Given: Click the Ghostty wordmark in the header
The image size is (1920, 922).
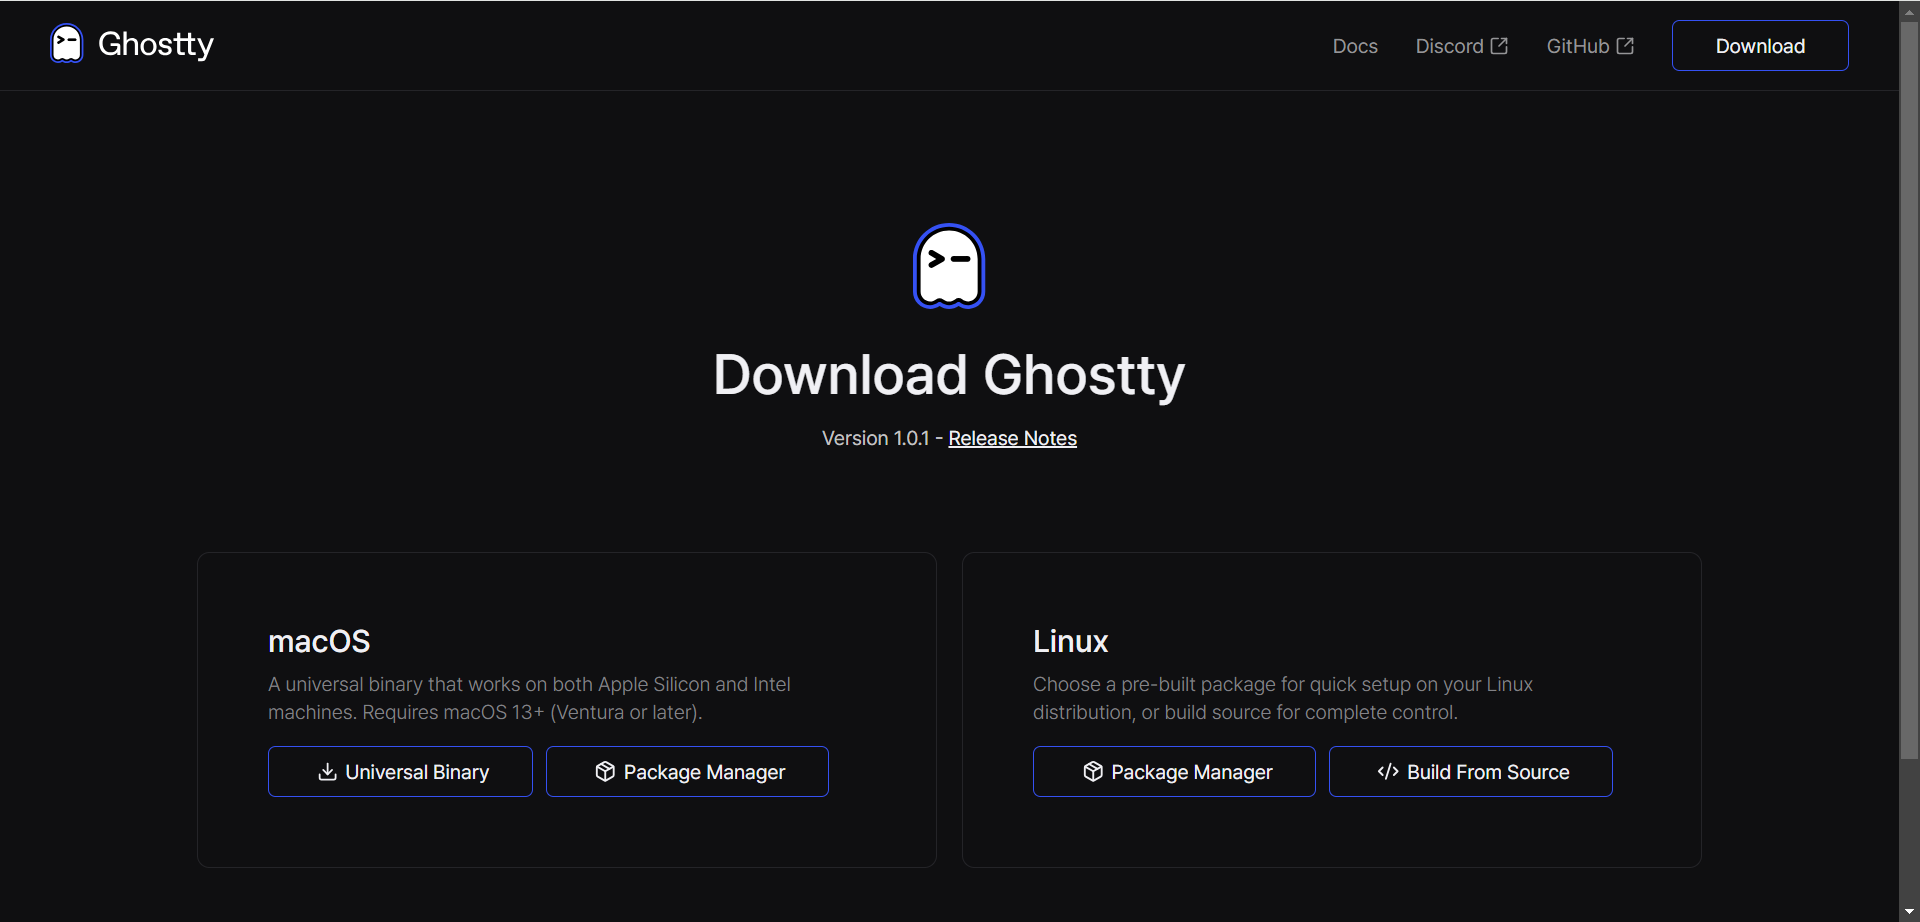Looking at the screenshot, I should coord(156,44).
